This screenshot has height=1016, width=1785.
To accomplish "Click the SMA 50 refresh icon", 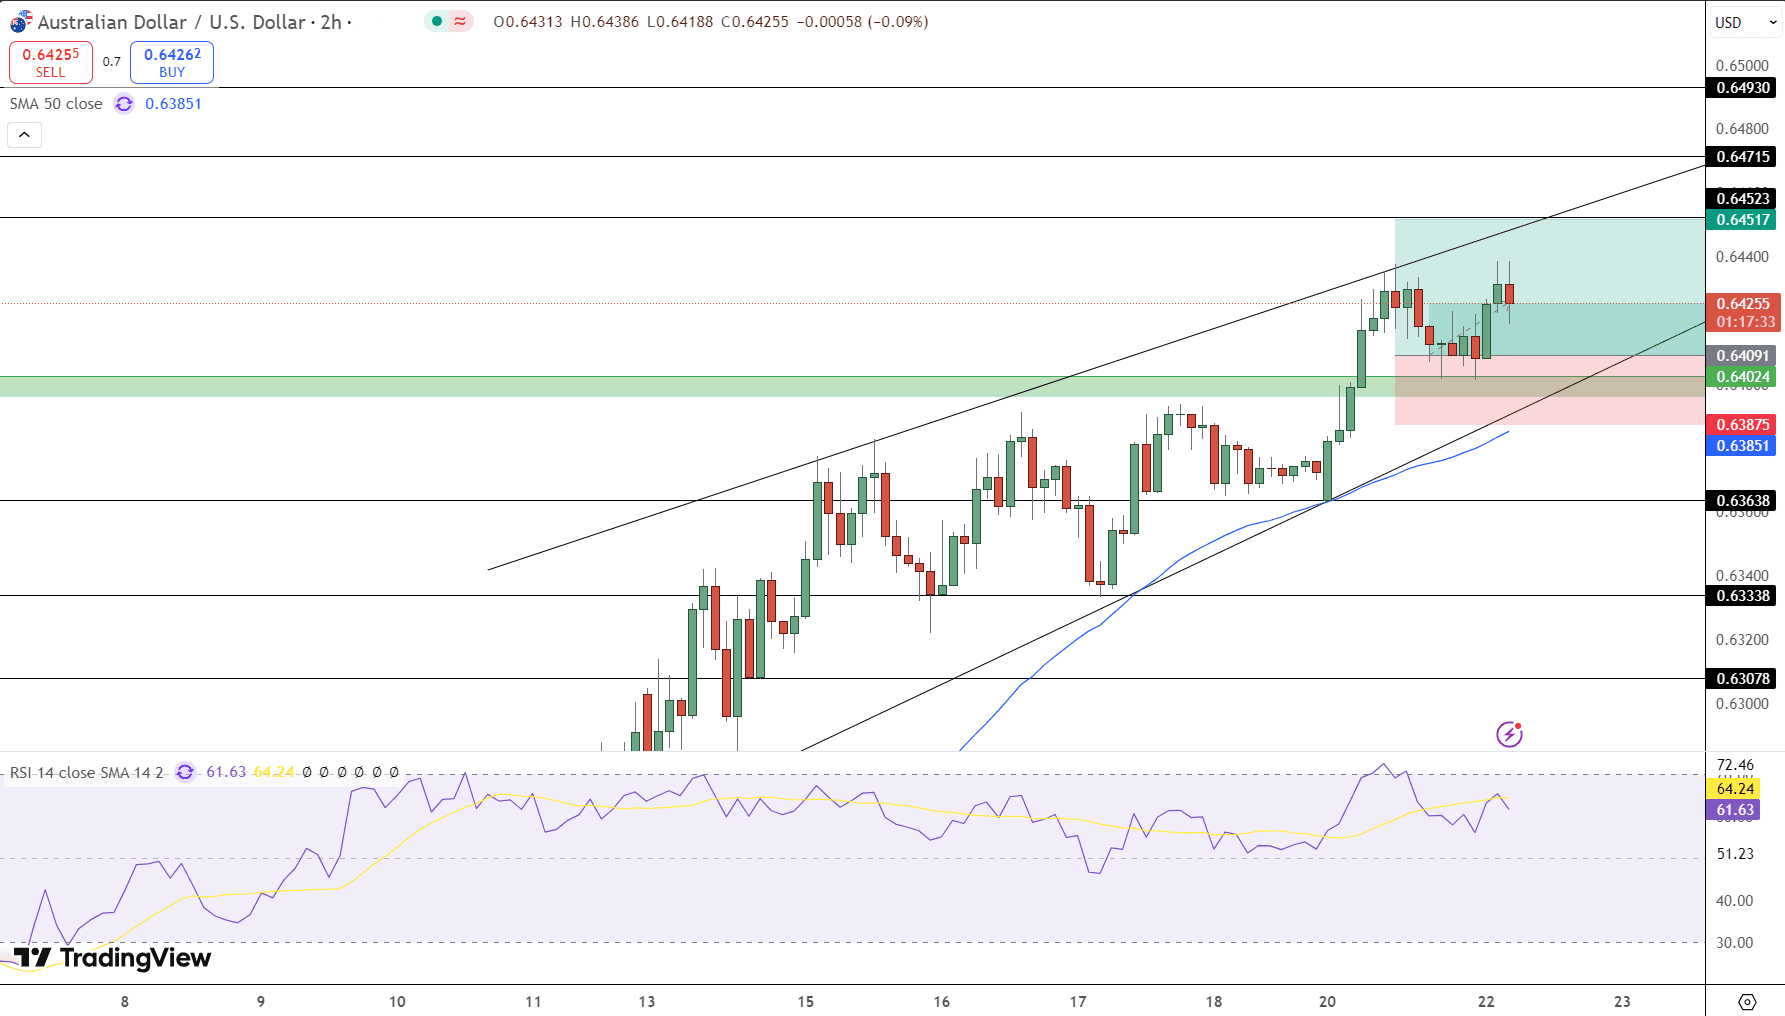I will click(x=124, y=104).
